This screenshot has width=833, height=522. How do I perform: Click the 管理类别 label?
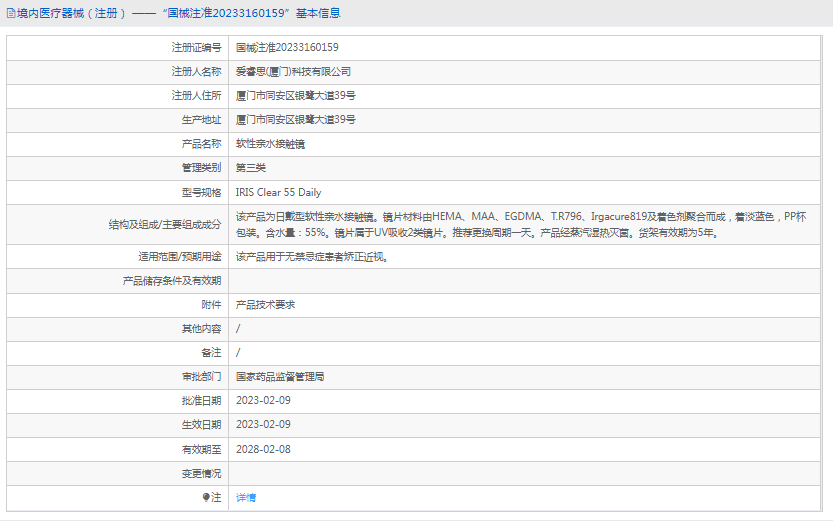pyautogui.click(x=201, y=168)
